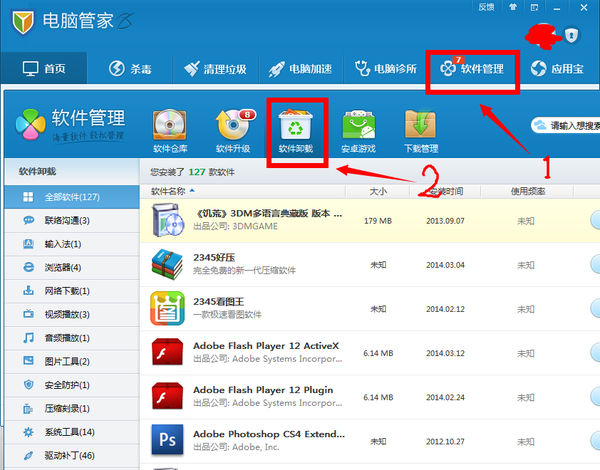The height and width of the screenshot is (470, 600).
Task: Click the shield badge next to avatar
Action: click(571, 36)
